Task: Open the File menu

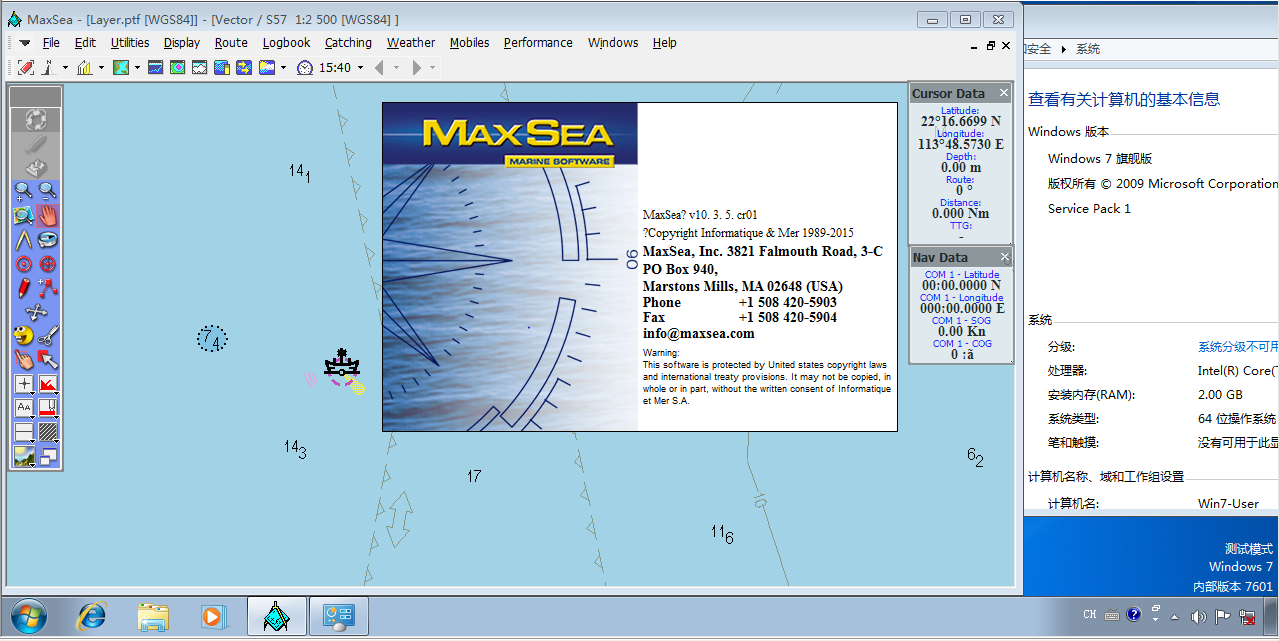Action: tap(51, 43)
